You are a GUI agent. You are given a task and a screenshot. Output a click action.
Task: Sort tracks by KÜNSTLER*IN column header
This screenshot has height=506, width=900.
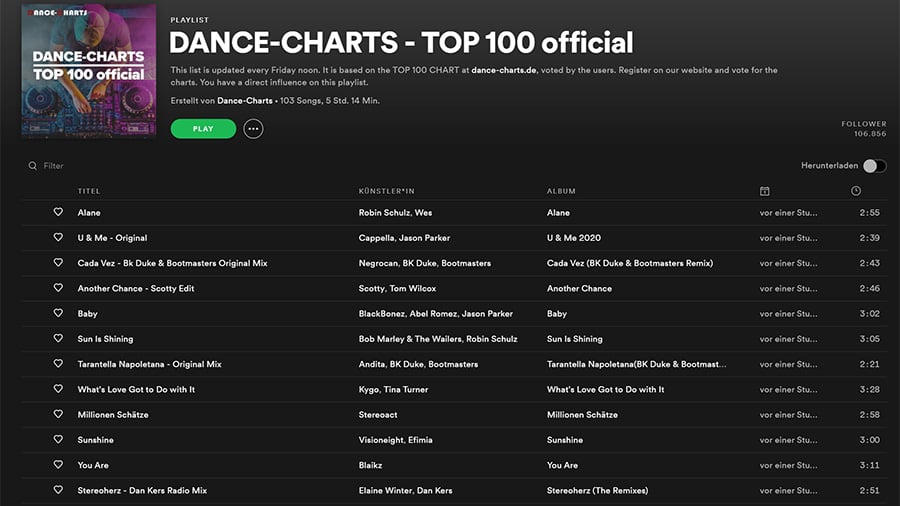pos(386,191)
